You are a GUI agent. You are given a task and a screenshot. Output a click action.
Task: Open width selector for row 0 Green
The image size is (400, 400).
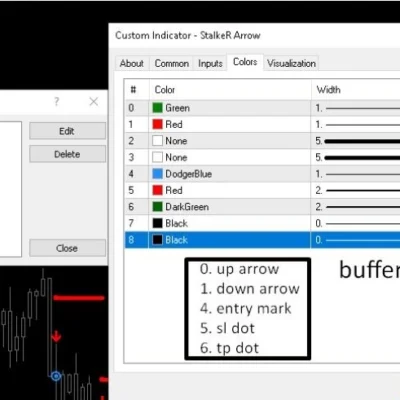click(355, 108)
